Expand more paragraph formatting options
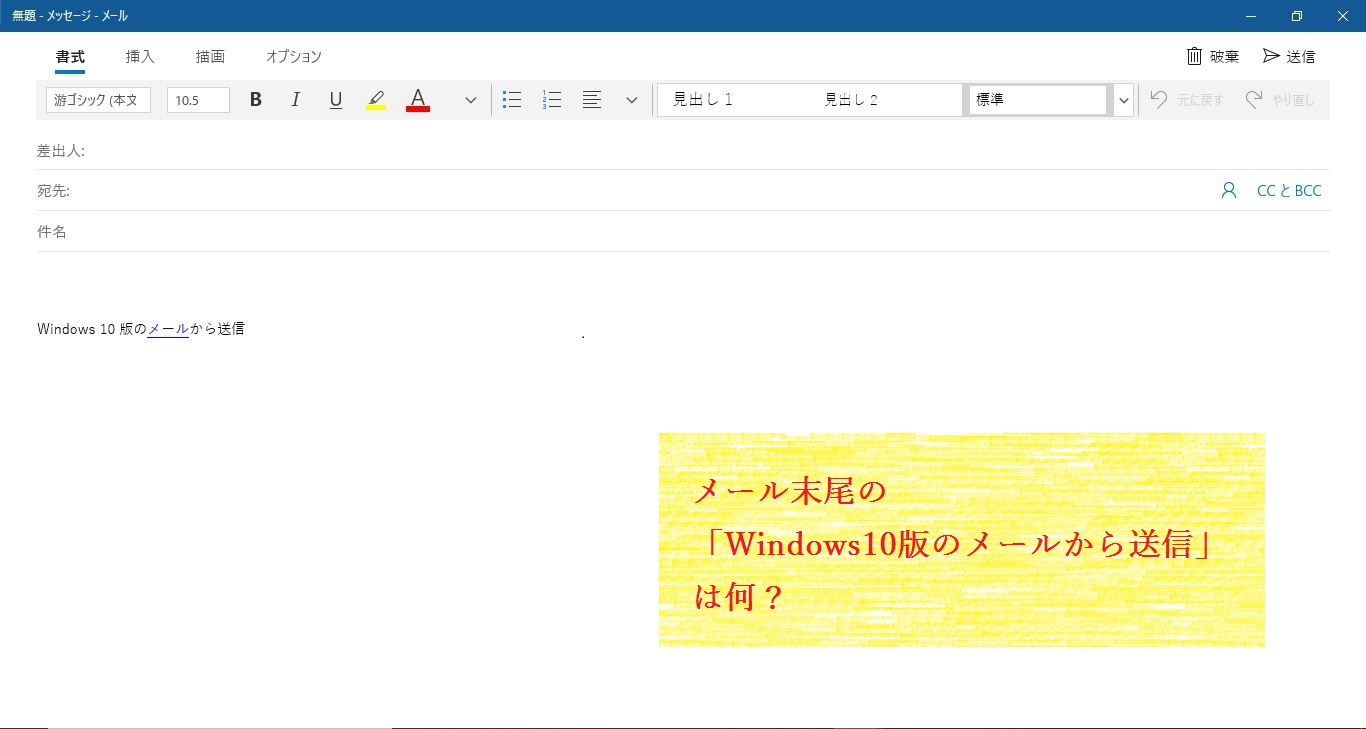1366x729 pixels. click(x=631, y=100)
